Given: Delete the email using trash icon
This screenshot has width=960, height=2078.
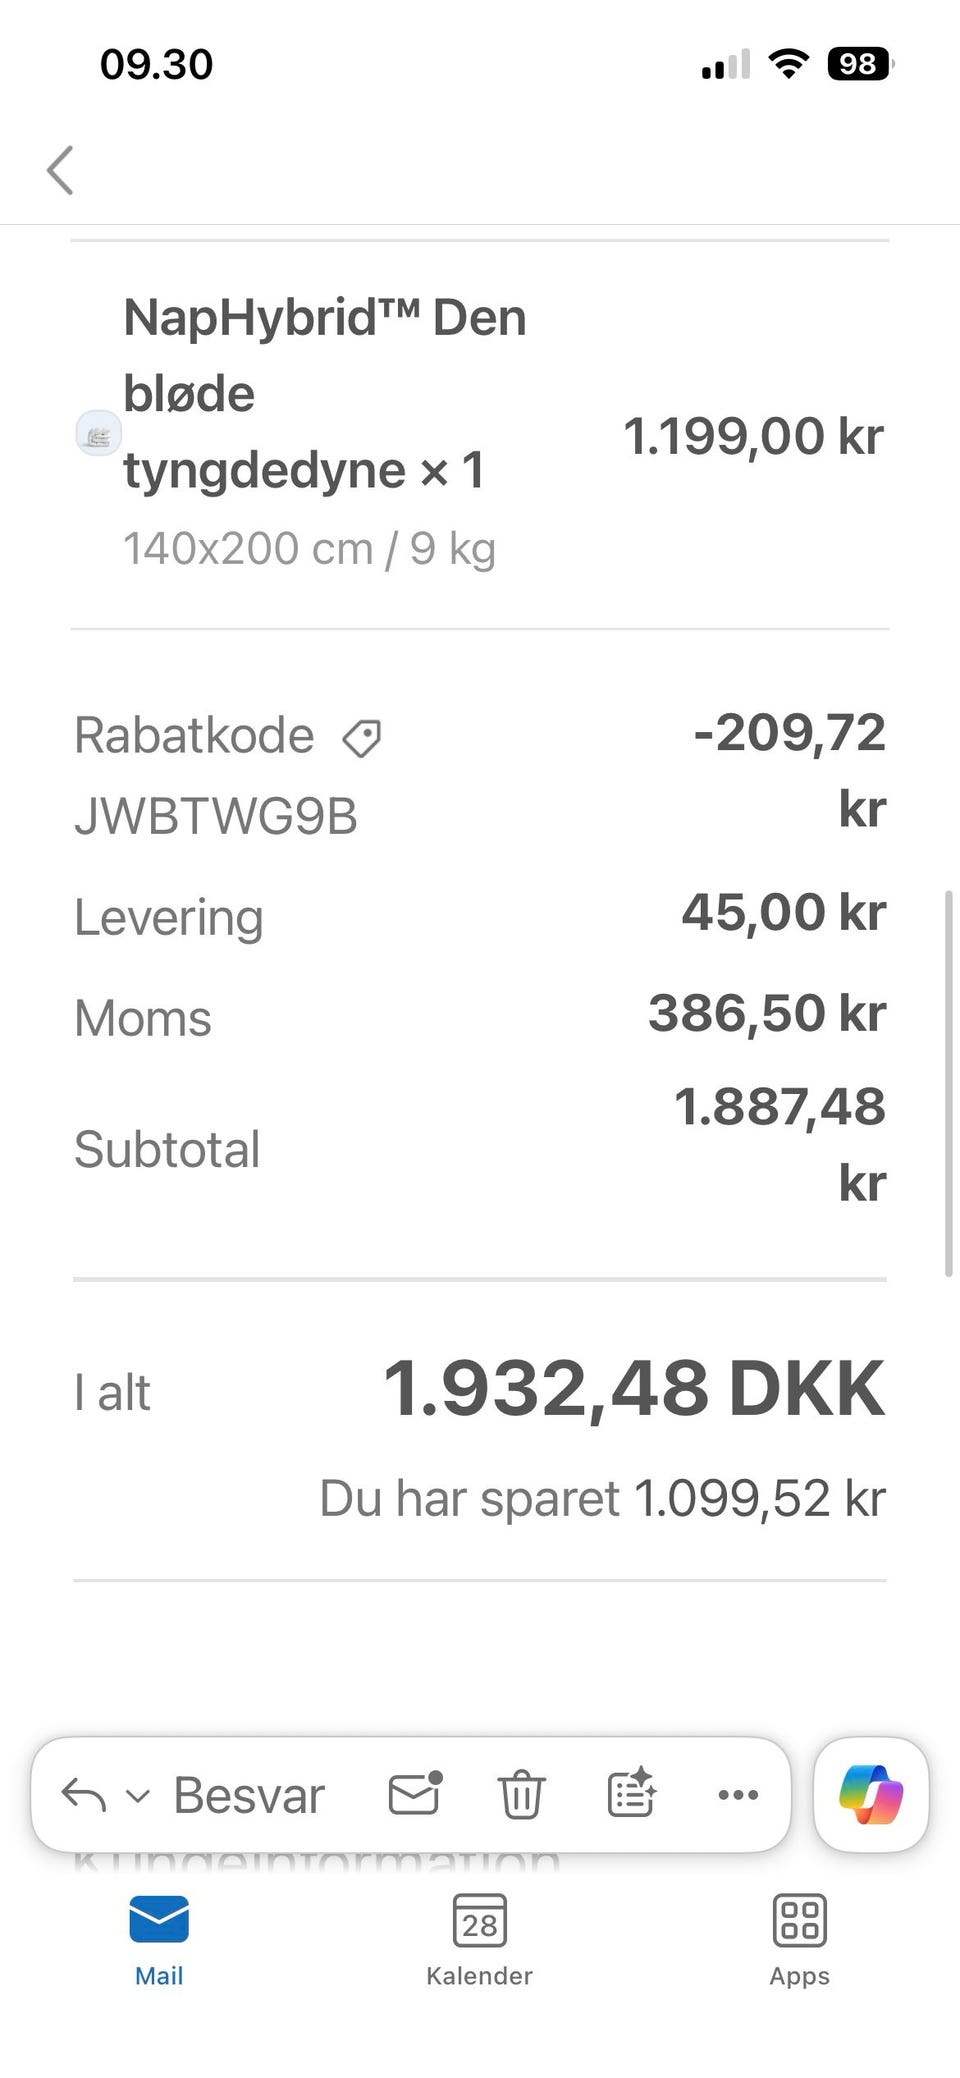Looking at the screenshot, I should 521,1794.
